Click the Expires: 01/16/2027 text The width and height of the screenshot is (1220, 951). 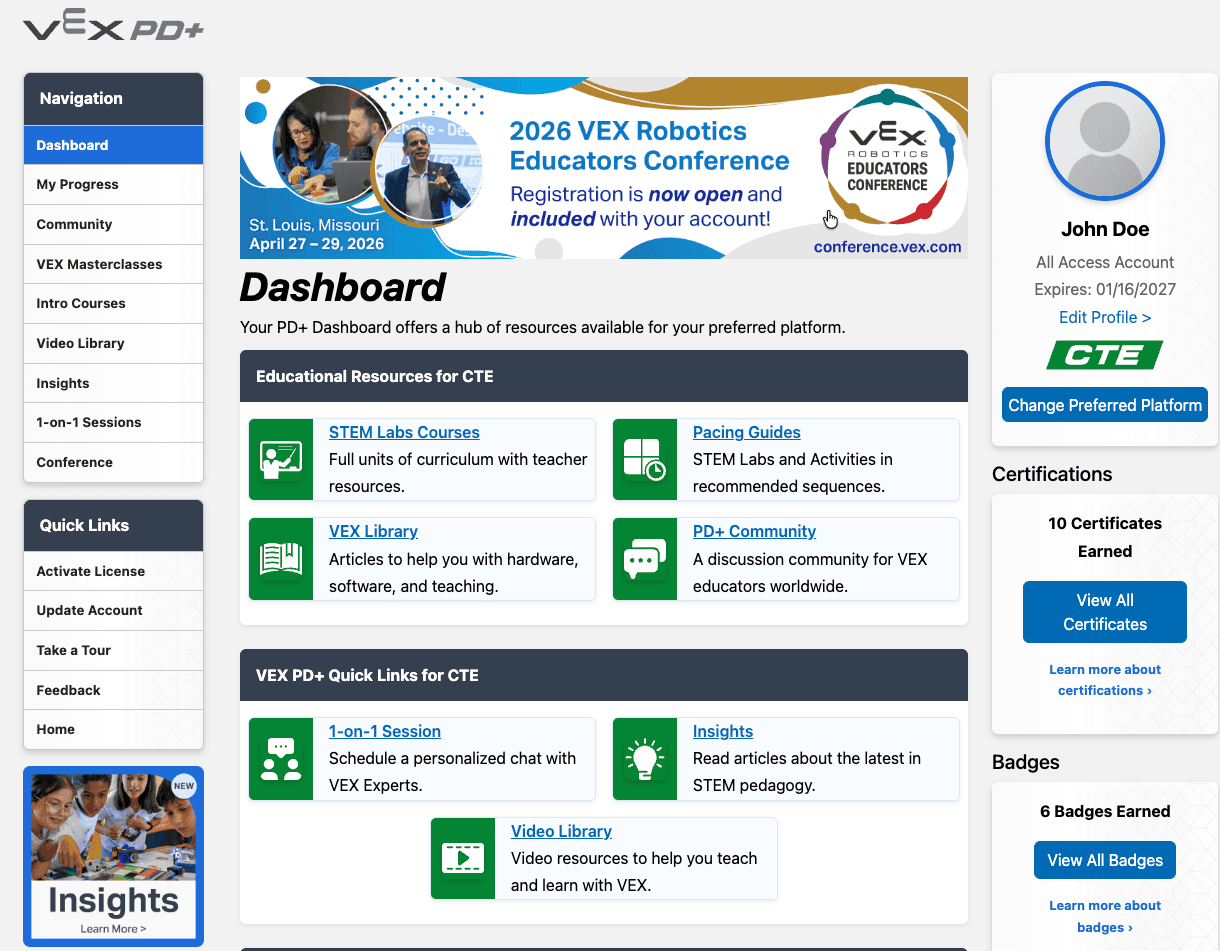tap(1105, 290)
